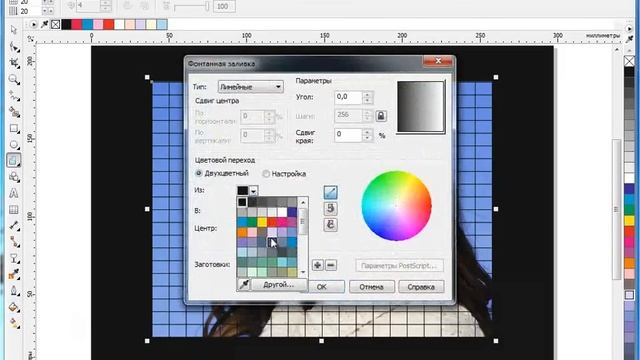Click the Из current color swatch
This screenshot has width=640, height=360.
242,191
